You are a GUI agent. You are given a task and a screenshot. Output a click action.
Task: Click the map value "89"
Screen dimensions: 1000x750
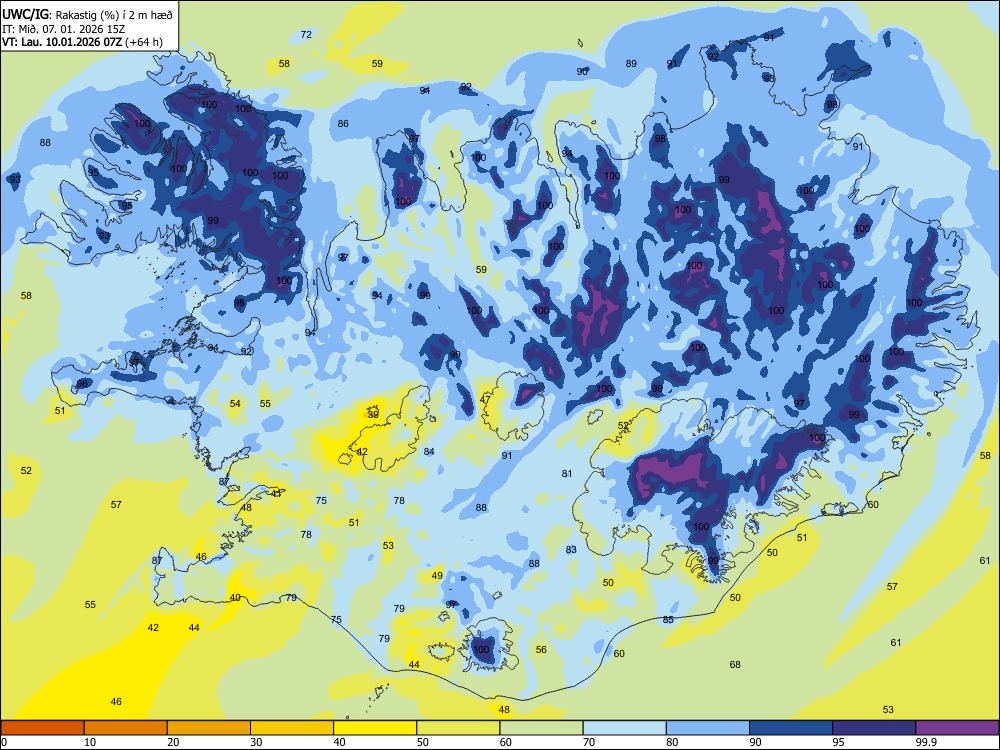point(631,64)
